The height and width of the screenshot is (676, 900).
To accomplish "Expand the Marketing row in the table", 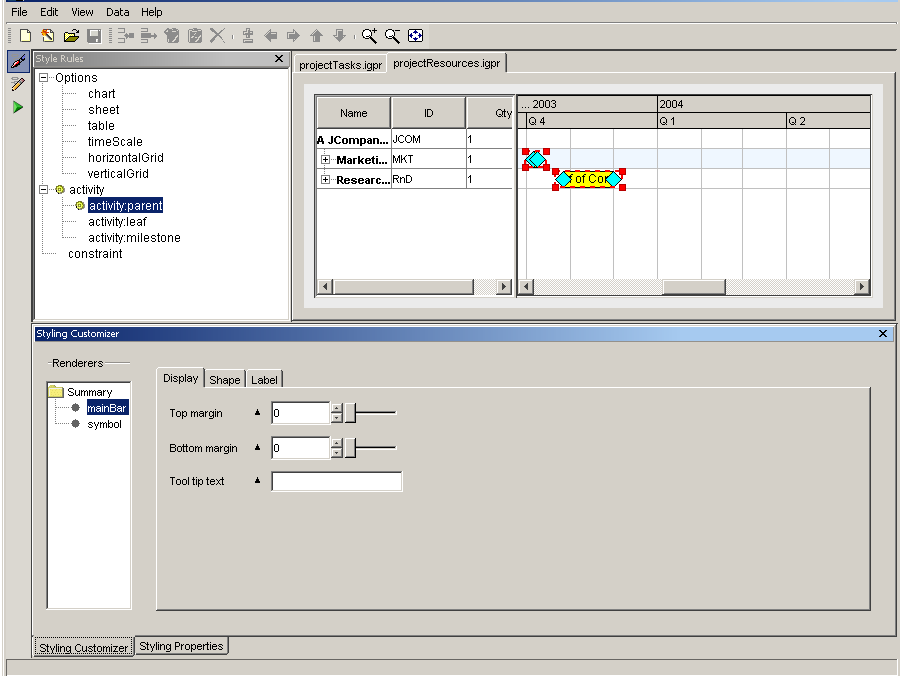I will point(325,160).
